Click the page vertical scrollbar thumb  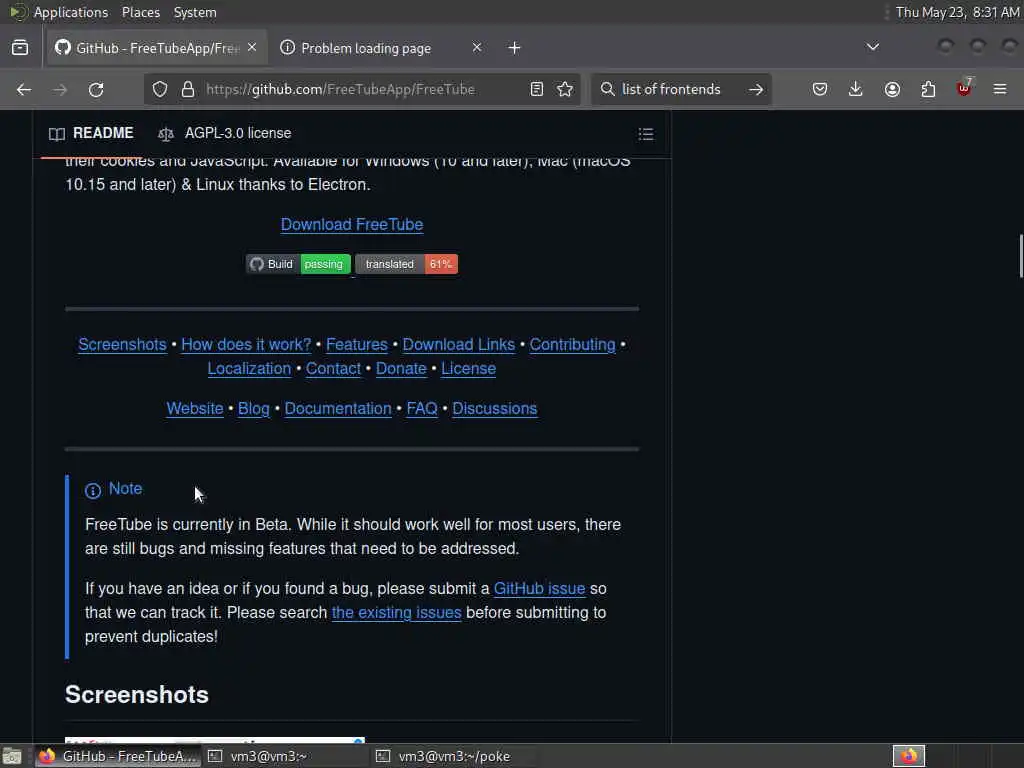click(1020, 256)
